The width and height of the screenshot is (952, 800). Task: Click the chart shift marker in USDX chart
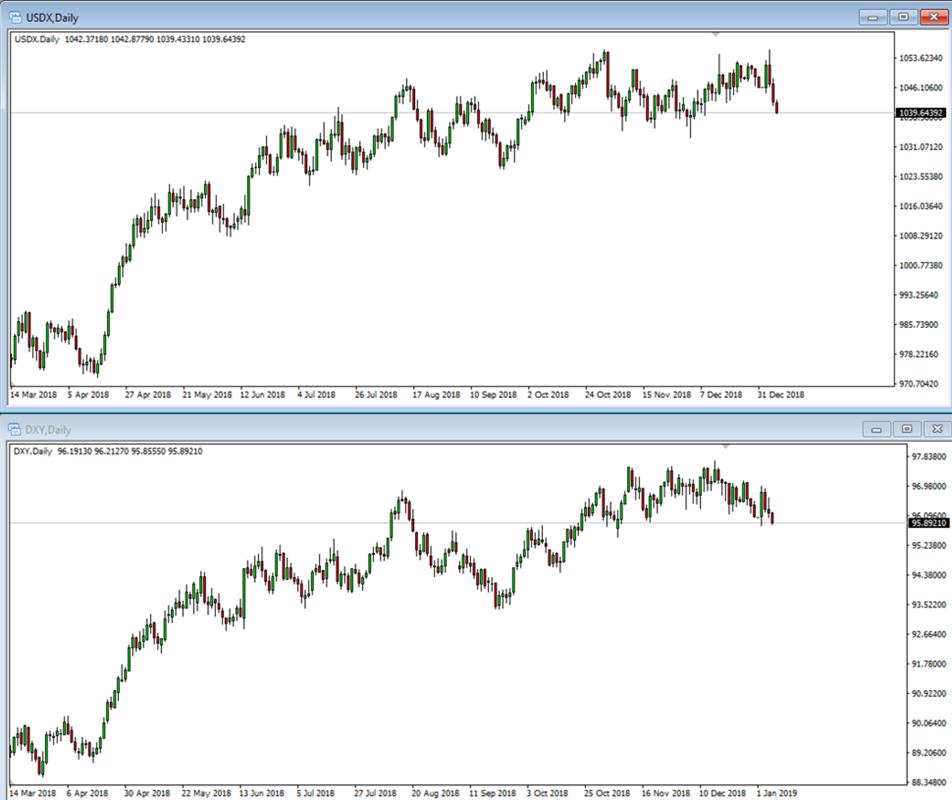716,35
